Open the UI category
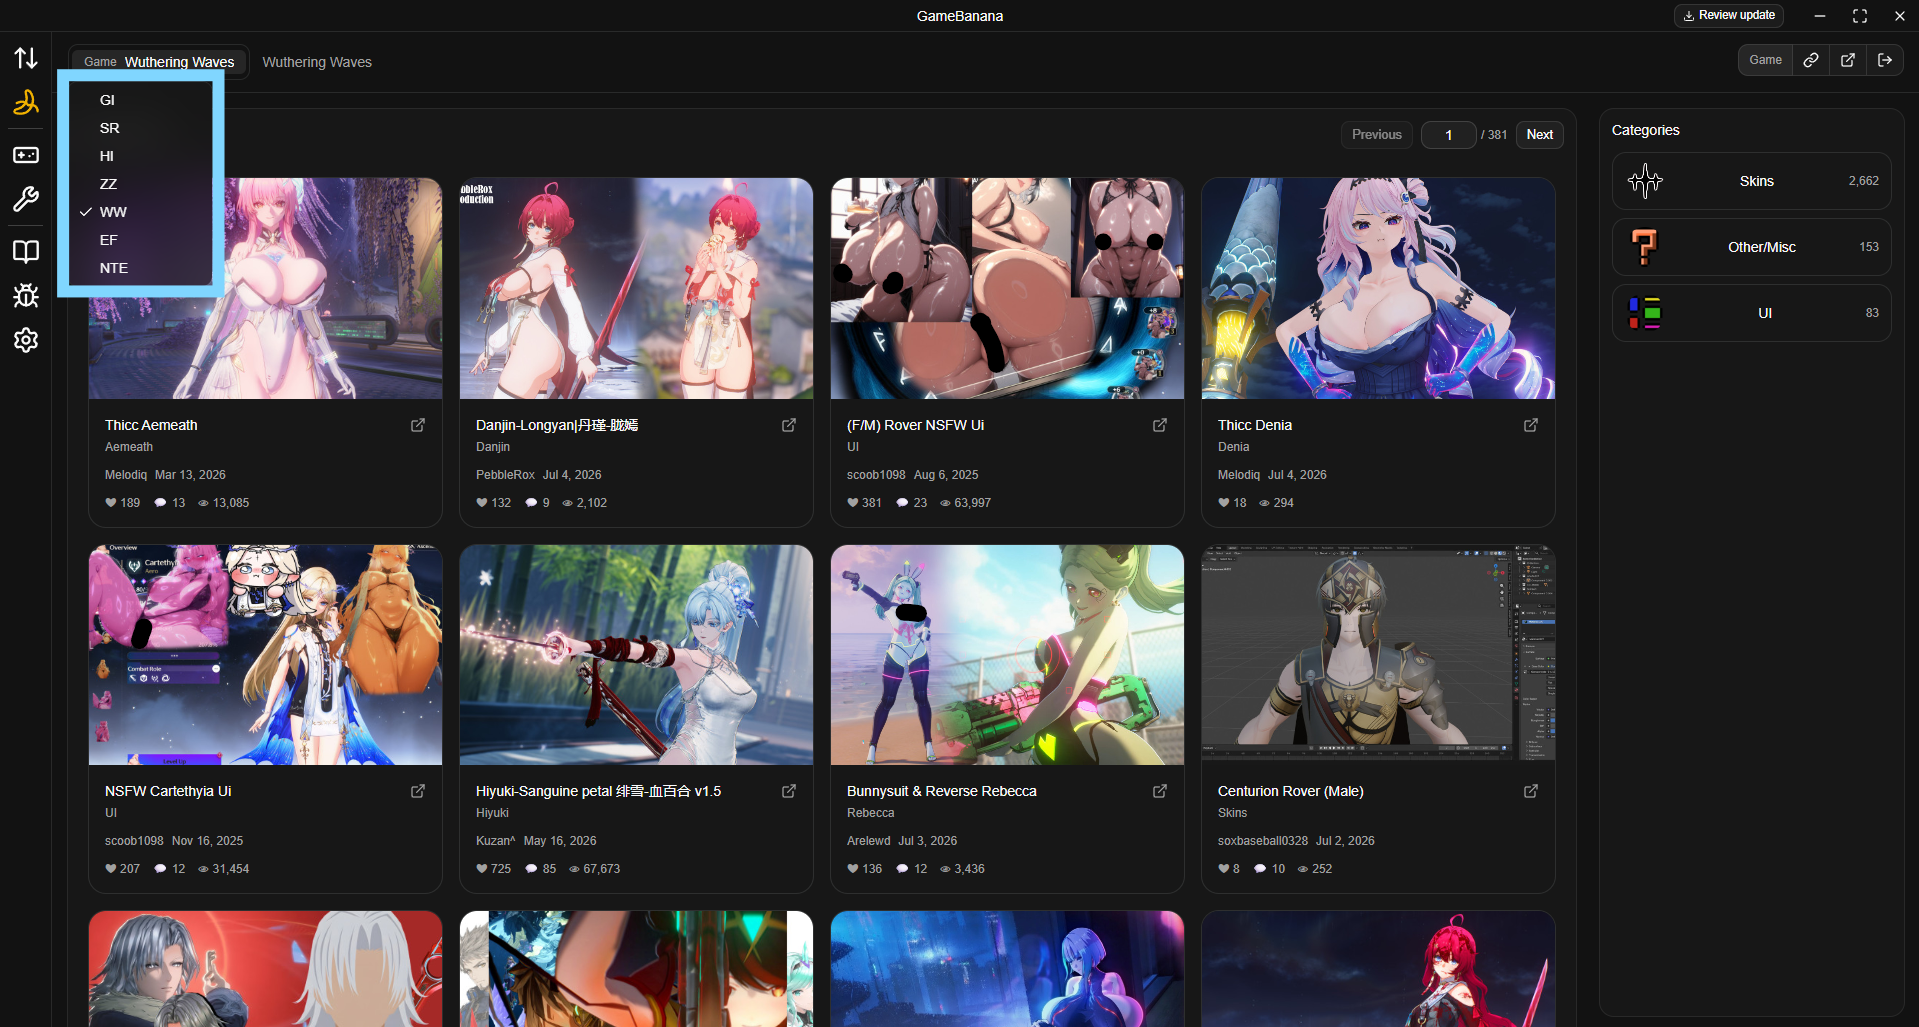The height and width of the screenshot is (1027, 1919). pos(1751,313)
